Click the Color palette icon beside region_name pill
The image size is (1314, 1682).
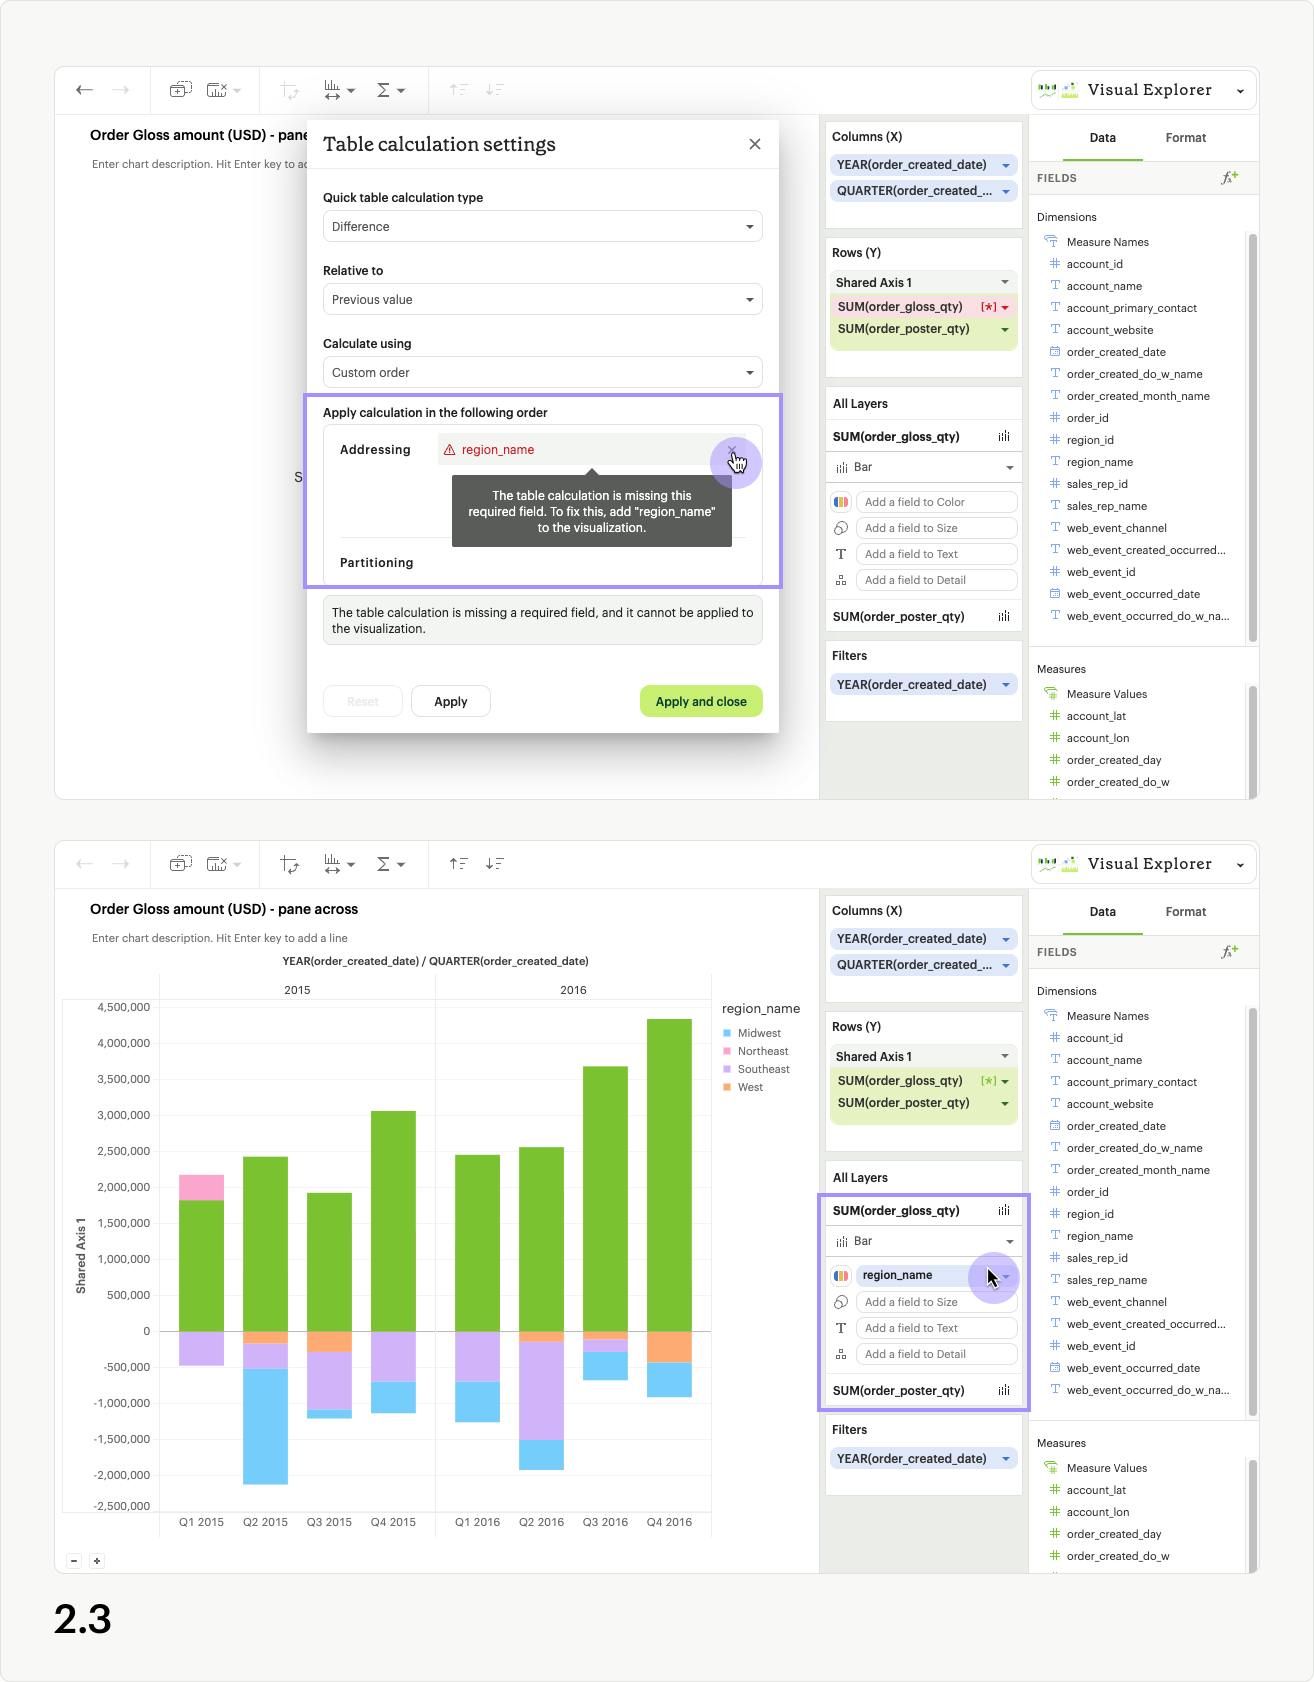pos(841,1276)
